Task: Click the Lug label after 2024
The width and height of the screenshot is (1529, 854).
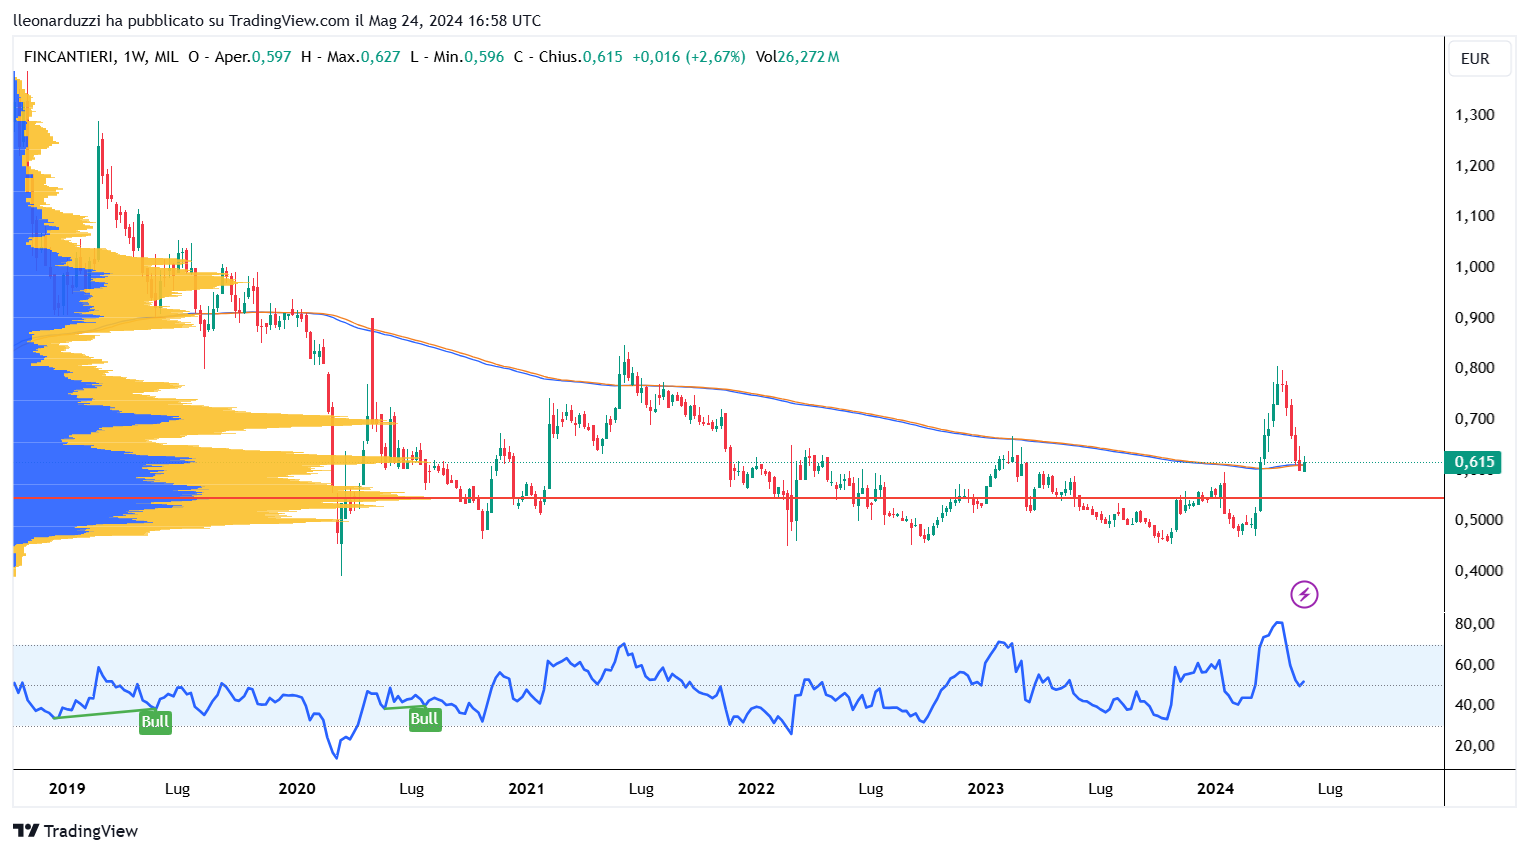Action: pyautogui.click(x=1330, y=789)
